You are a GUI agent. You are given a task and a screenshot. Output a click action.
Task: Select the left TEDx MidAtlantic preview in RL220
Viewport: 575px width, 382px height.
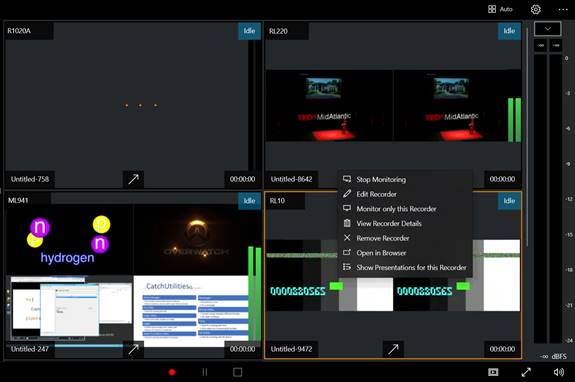click(x=329, y=106)
